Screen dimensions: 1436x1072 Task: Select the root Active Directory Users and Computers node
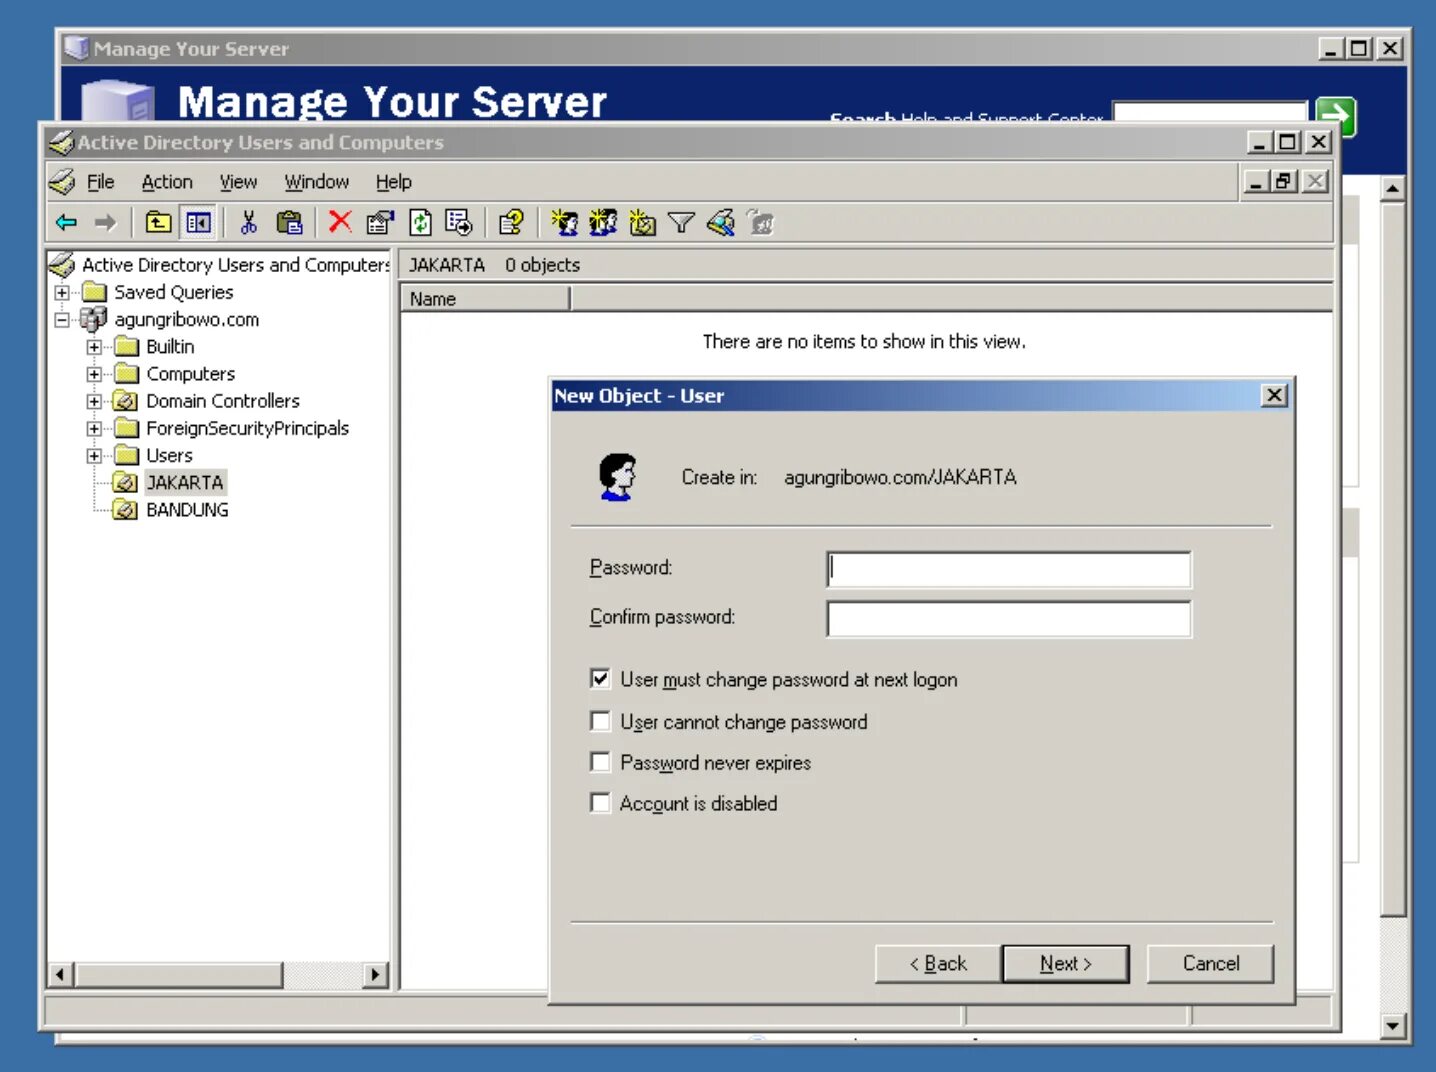click(x=235, y=265)
